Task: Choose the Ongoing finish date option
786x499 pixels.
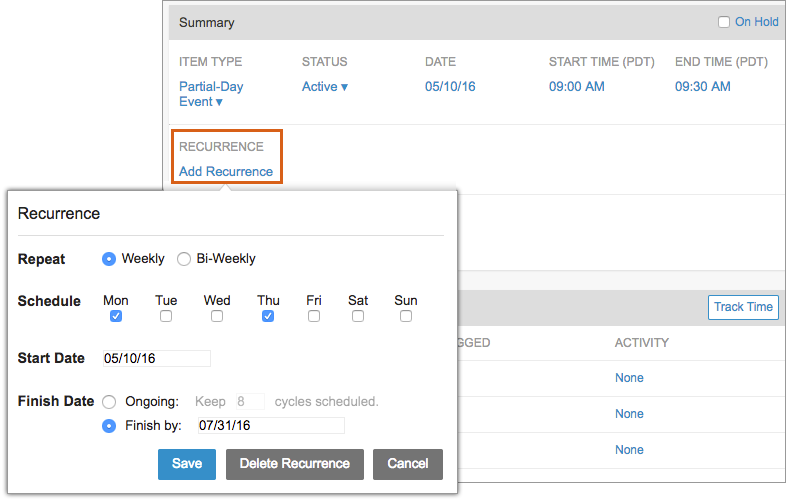Action: pyautogui.click(x=109, y=402)
